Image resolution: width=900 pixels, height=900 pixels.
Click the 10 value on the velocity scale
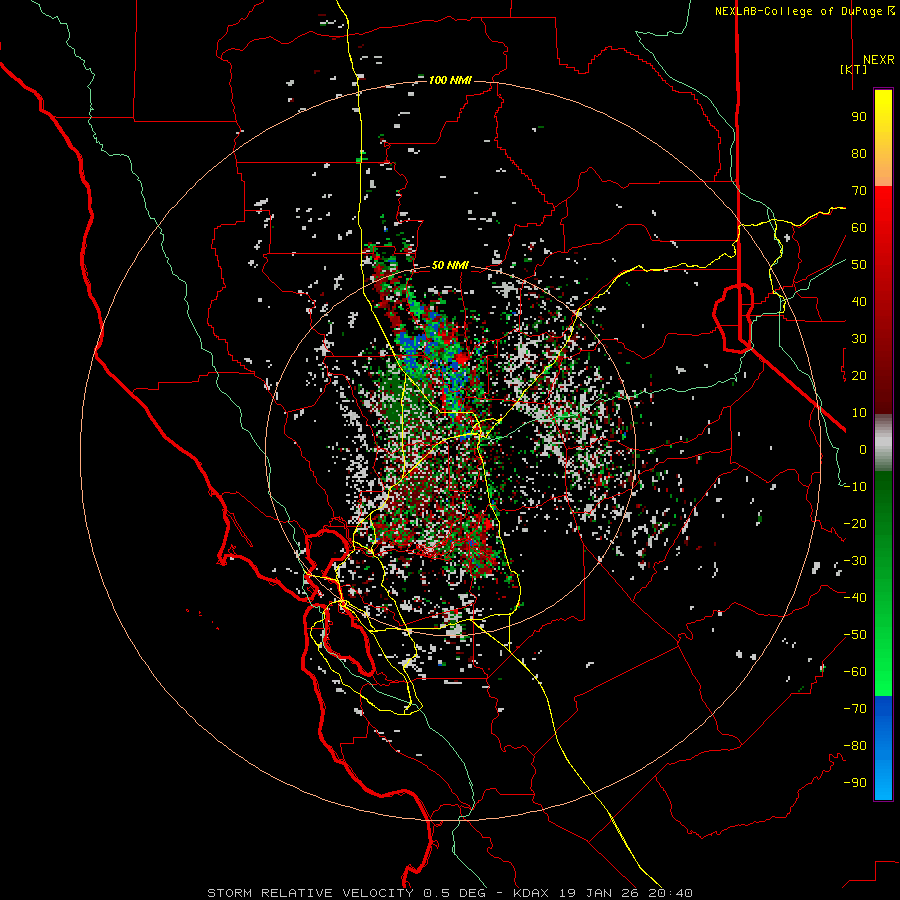coord(859,413)
